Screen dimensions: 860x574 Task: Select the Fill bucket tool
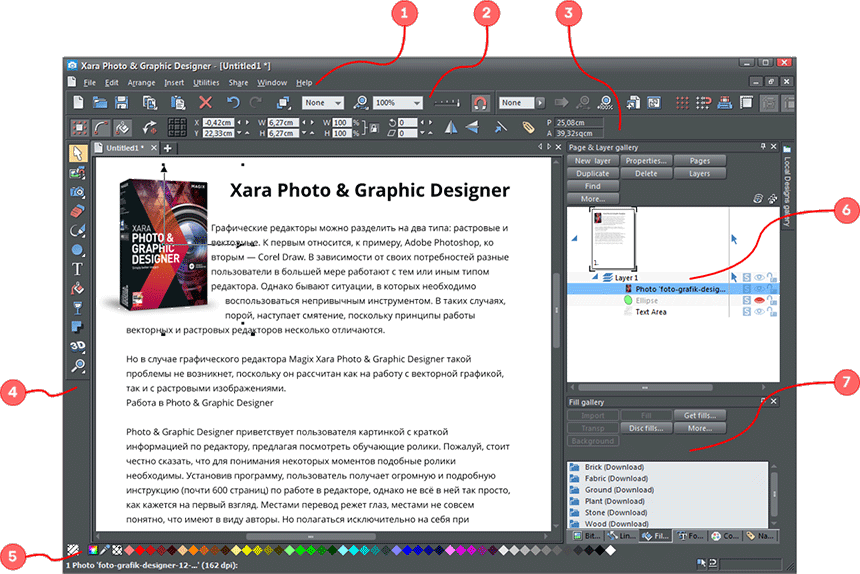(77, 288)
